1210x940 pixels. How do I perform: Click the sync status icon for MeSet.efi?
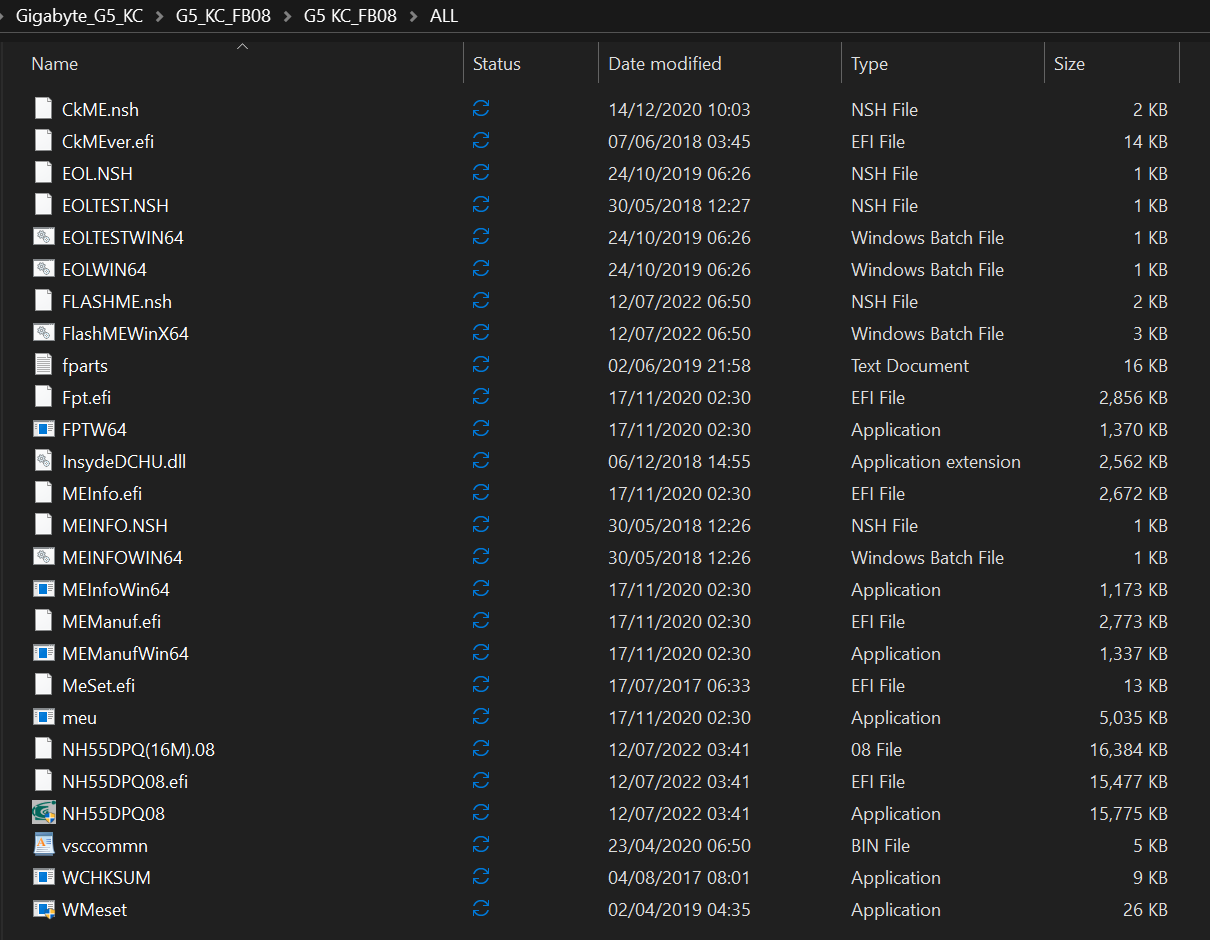click(481, 685)
